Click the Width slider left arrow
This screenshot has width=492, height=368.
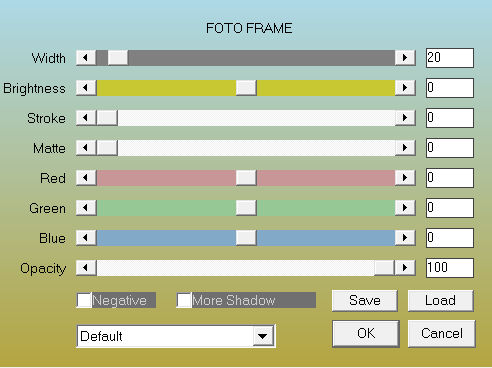click(x=86, y=58)
